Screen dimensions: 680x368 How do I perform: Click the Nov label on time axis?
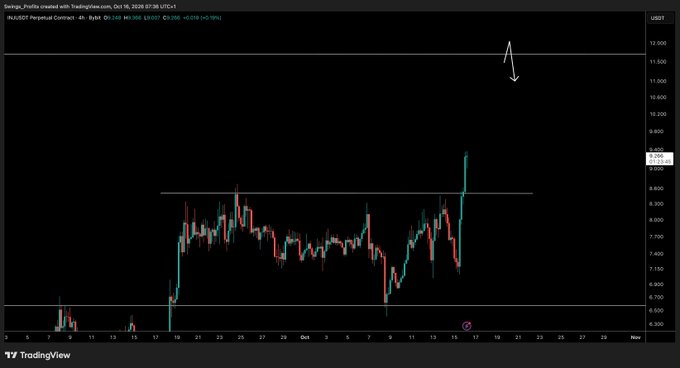coord(636,337)
